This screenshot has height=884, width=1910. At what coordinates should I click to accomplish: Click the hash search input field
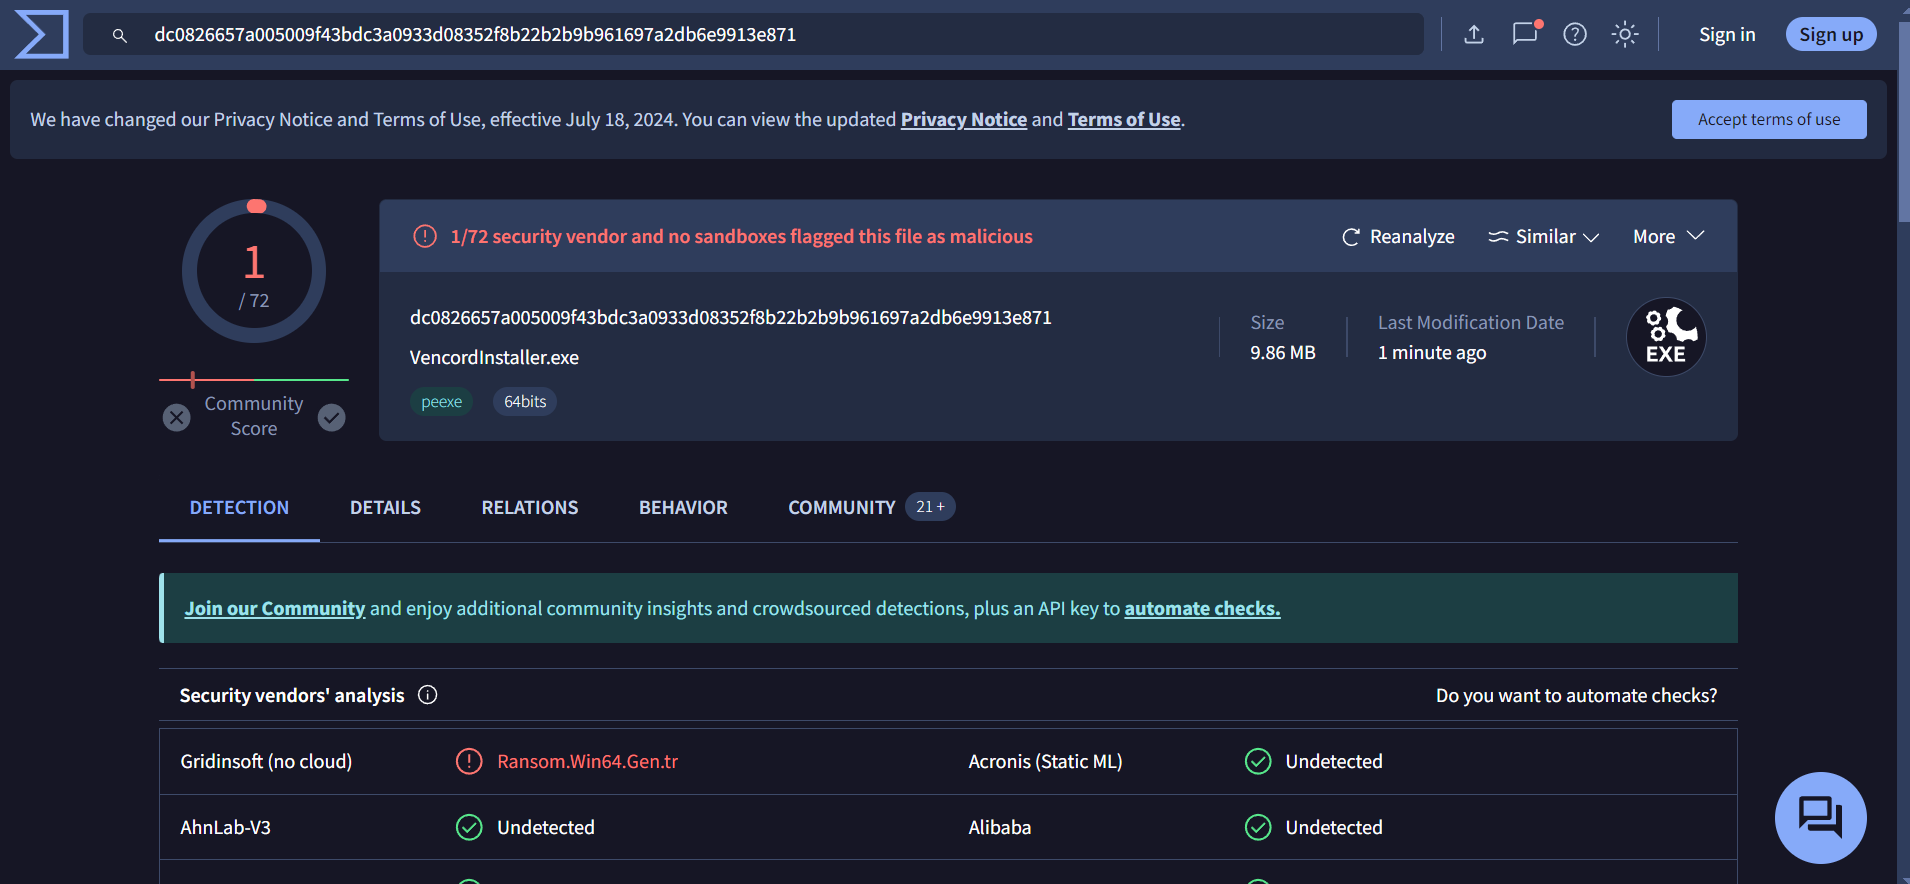pos(760,35)
